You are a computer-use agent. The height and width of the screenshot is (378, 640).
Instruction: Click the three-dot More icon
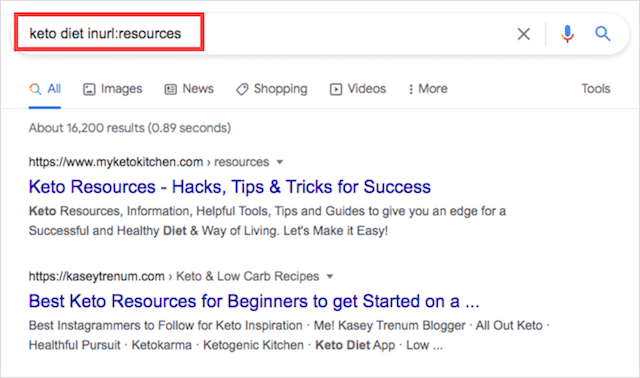pyautogui.click(x=411, y=89)
